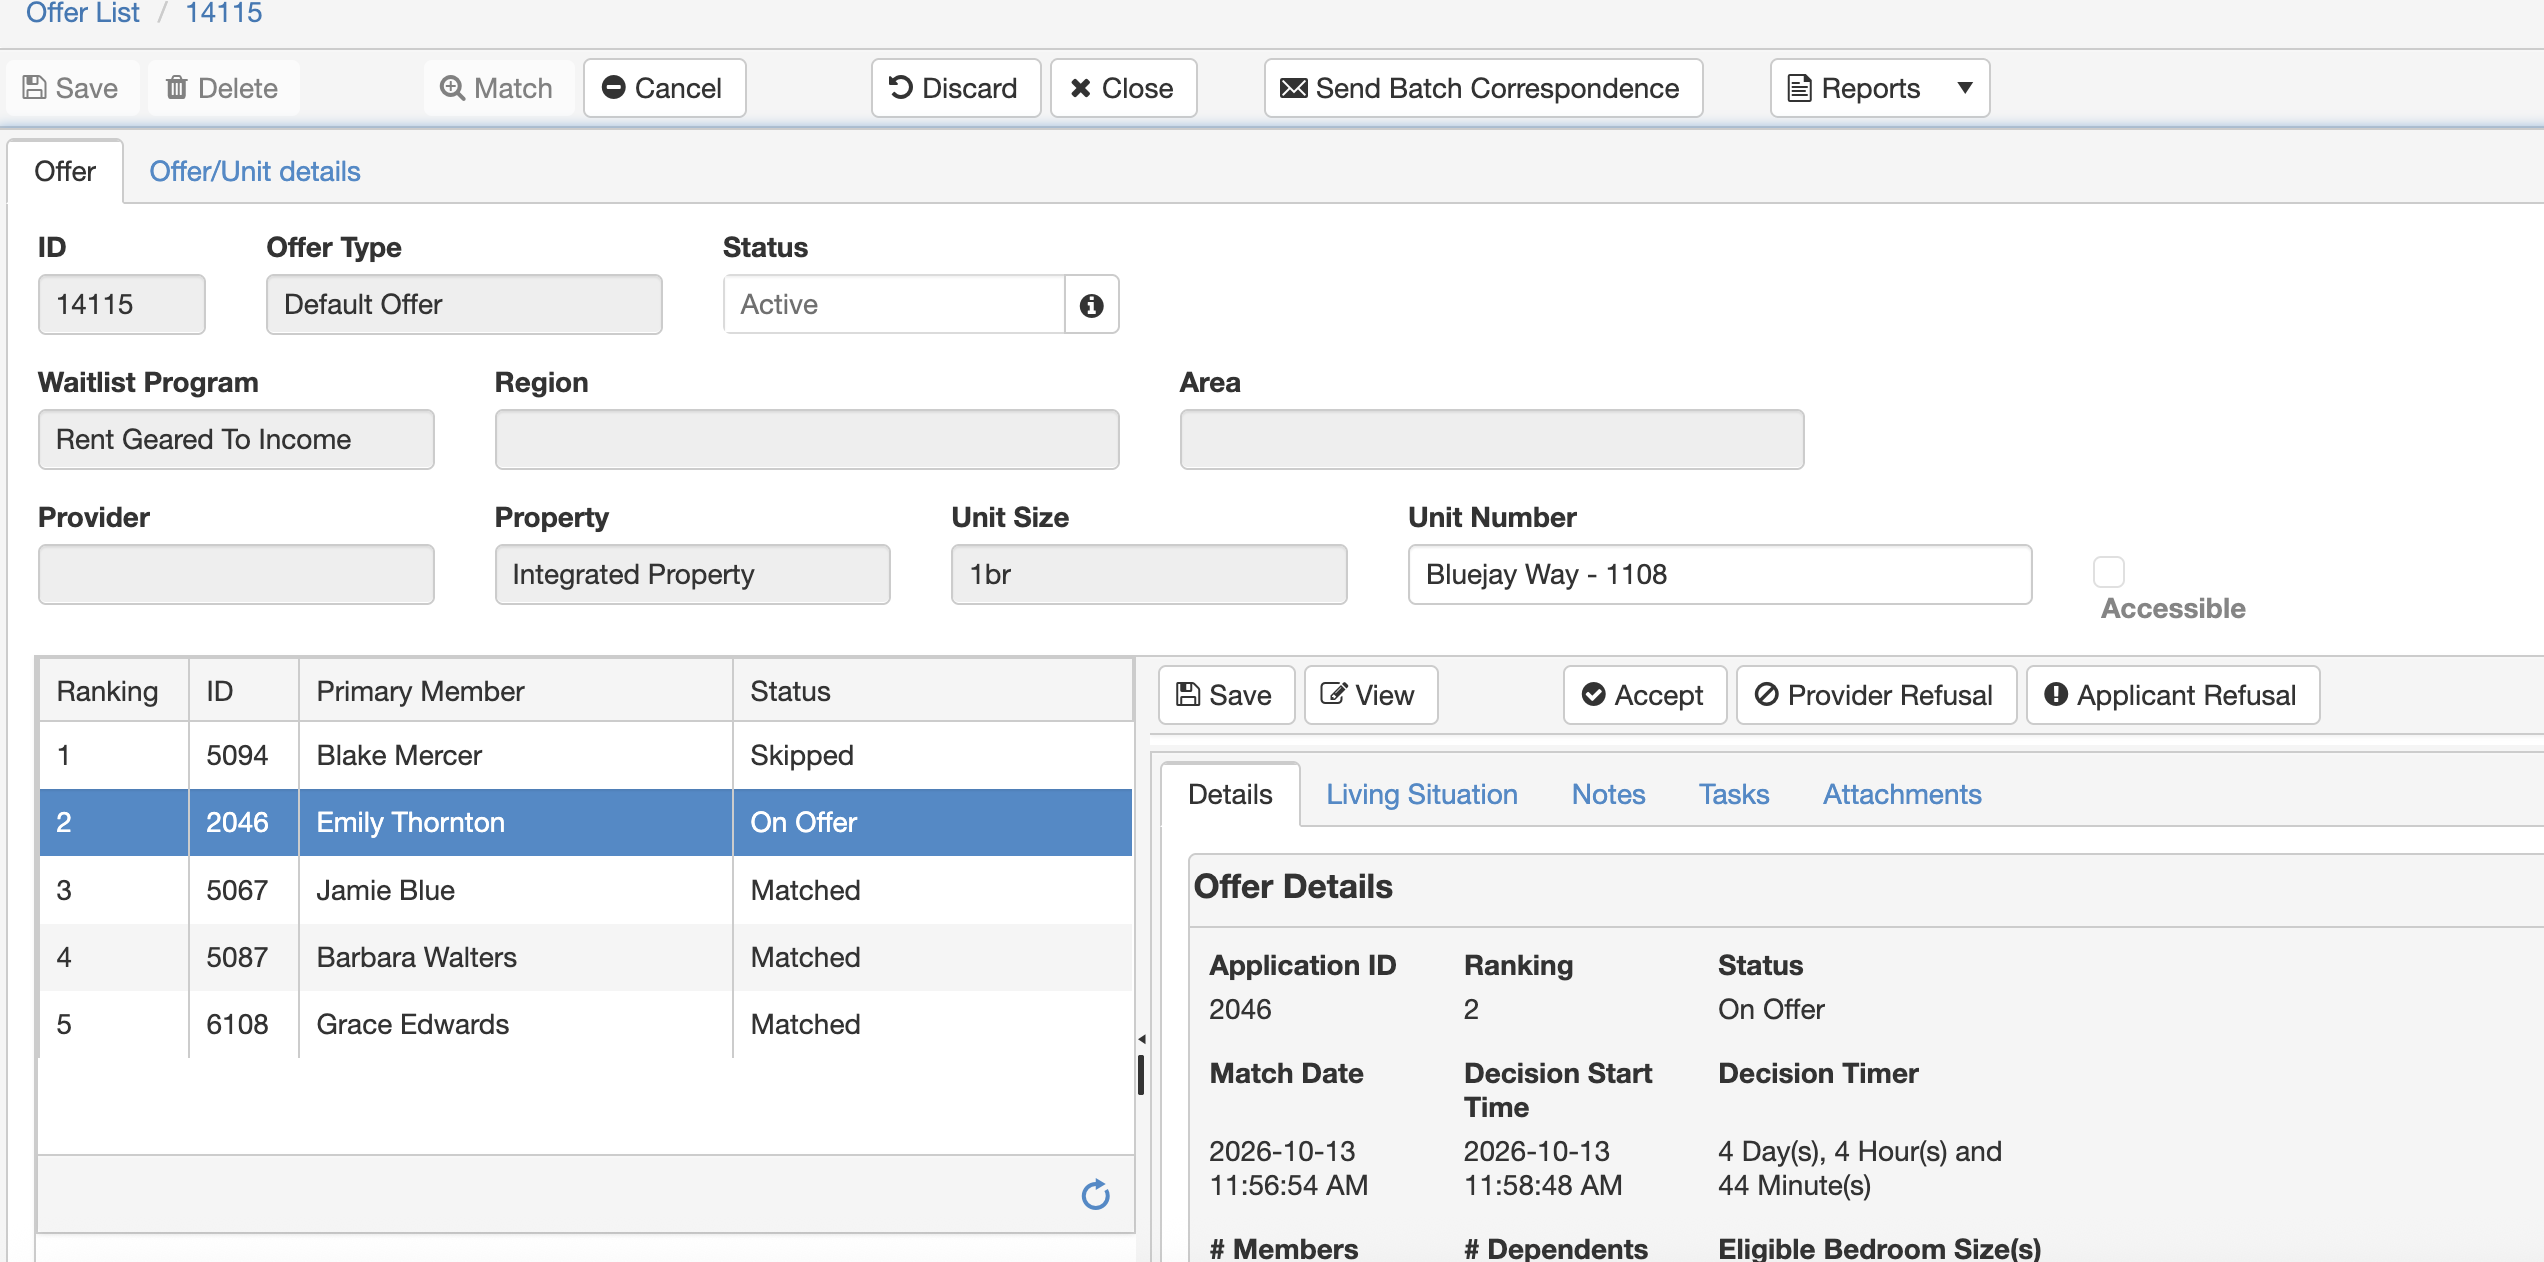The height and width of the screenshot is (1262, 2544).
Task: Click the Status field showing Active
Action: [893, 304]
